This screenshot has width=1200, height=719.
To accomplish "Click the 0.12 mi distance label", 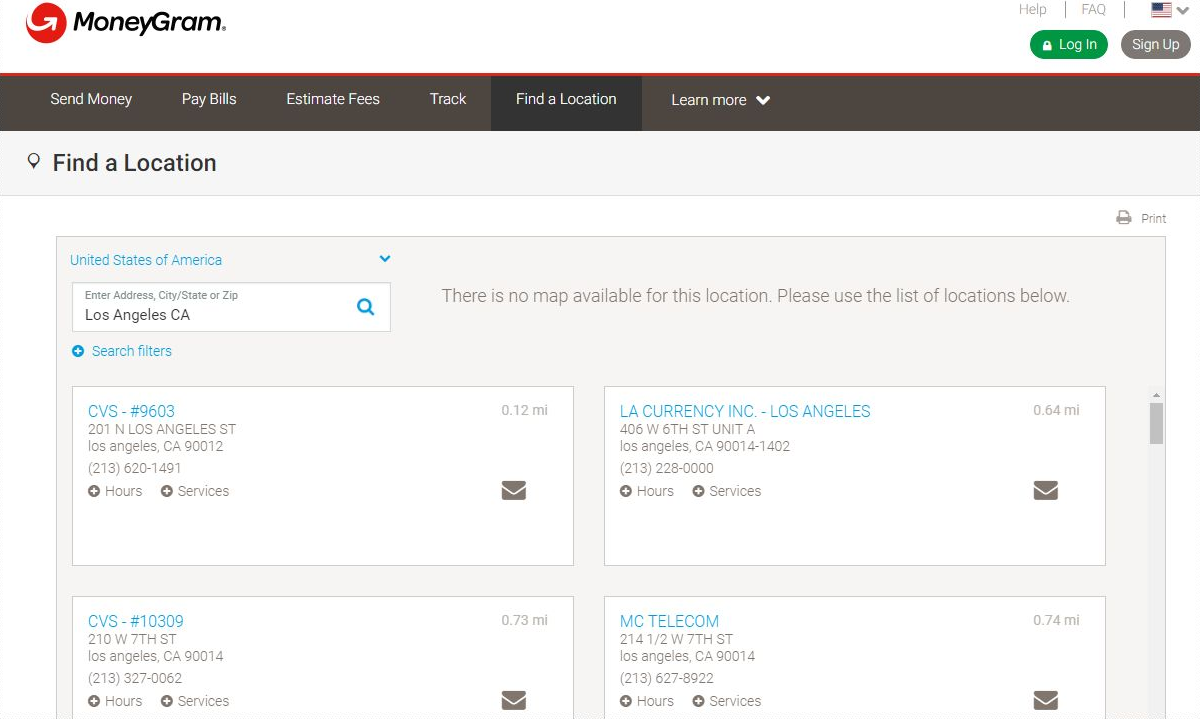I will click(x=525, y=410).
